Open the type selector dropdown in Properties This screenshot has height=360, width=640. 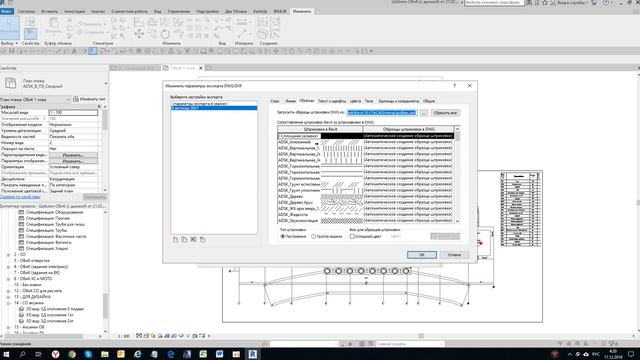tap(106, 84)
